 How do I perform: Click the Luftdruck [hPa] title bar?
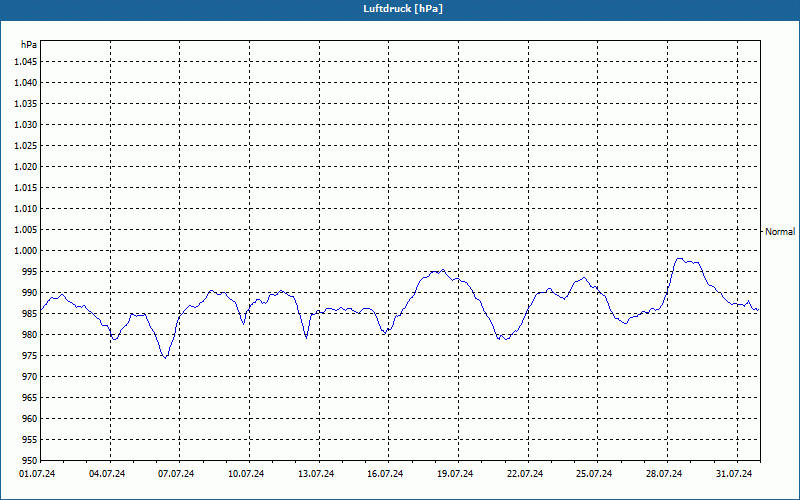(x=400, y=10)
